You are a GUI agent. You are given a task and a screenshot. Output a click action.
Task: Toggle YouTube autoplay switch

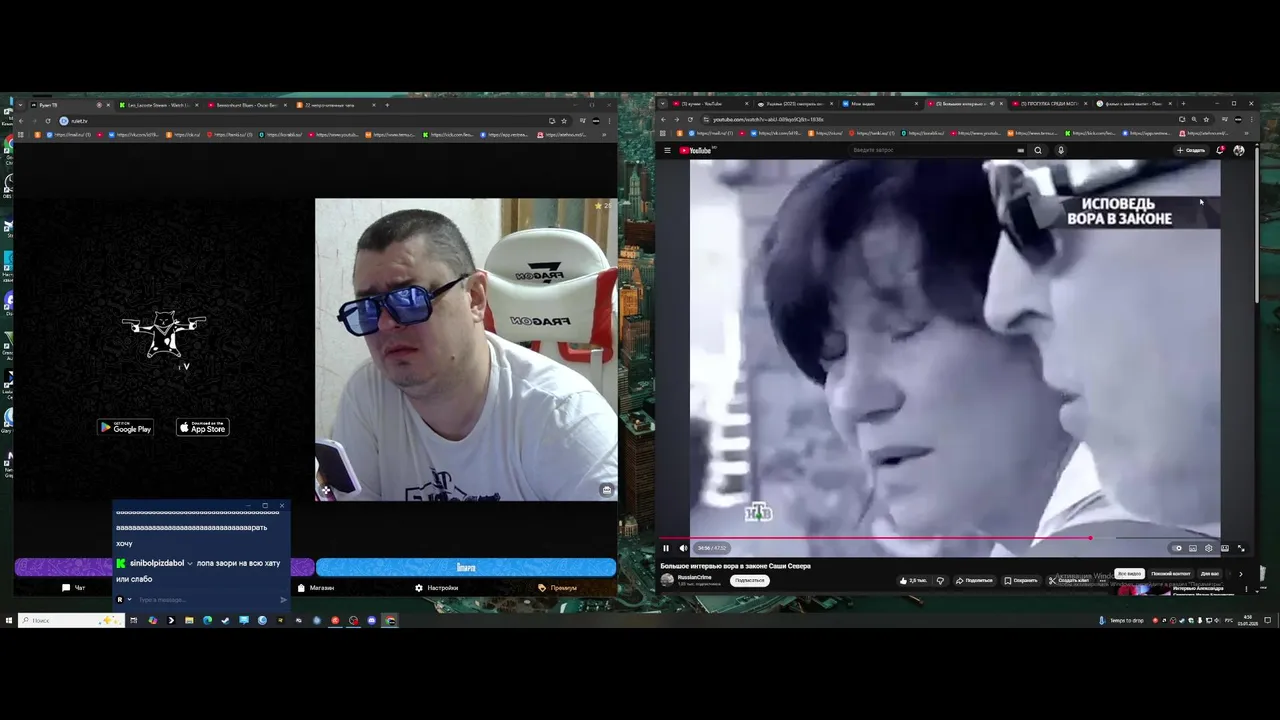[1177, 548]
